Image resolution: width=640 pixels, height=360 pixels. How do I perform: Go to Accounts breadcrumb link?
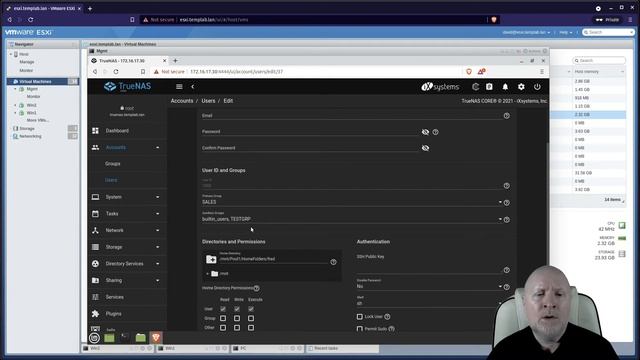point(182,101)
